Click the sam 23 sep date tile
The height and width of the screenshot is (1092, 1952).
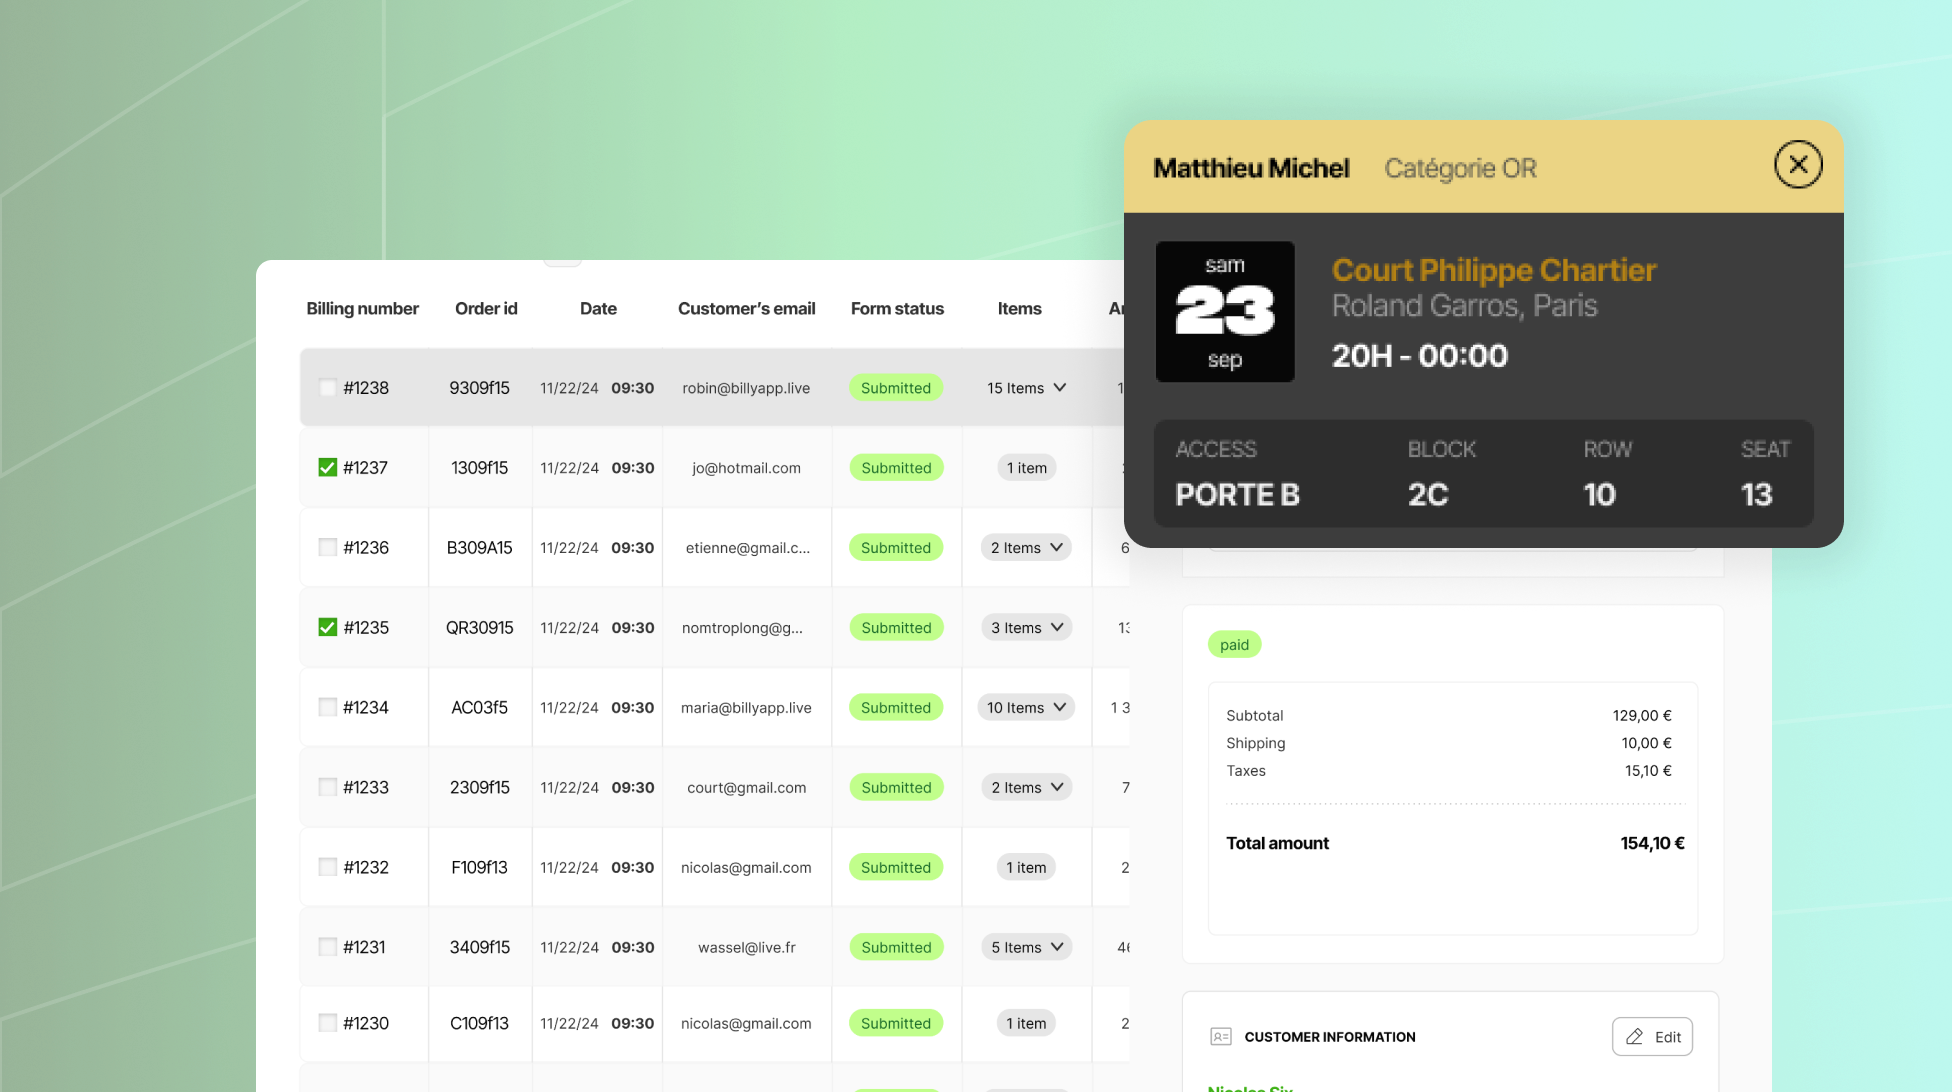click(1225, 312)
